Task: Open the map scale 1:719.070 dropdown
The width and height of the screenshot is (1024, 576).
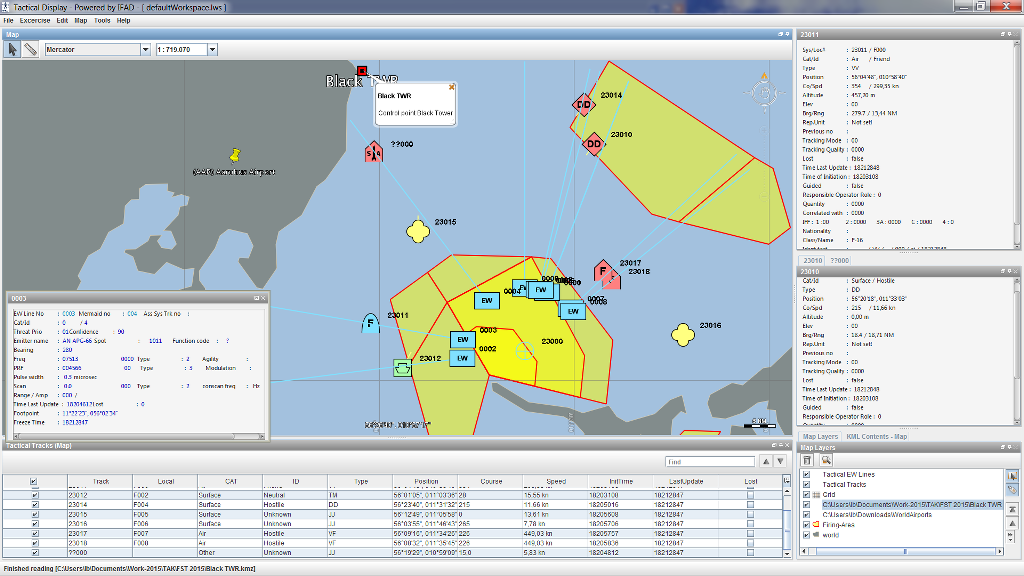Action: (214, 49)
